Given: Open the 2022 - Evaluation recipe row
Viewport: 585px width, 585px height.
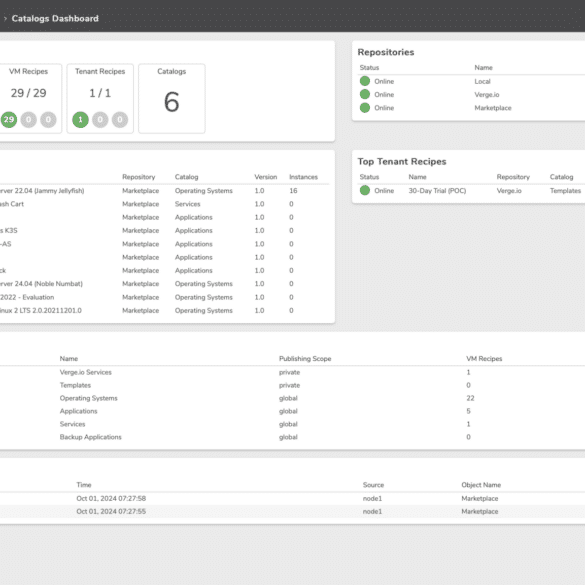Looking at the screenshot, I should 165,297.
